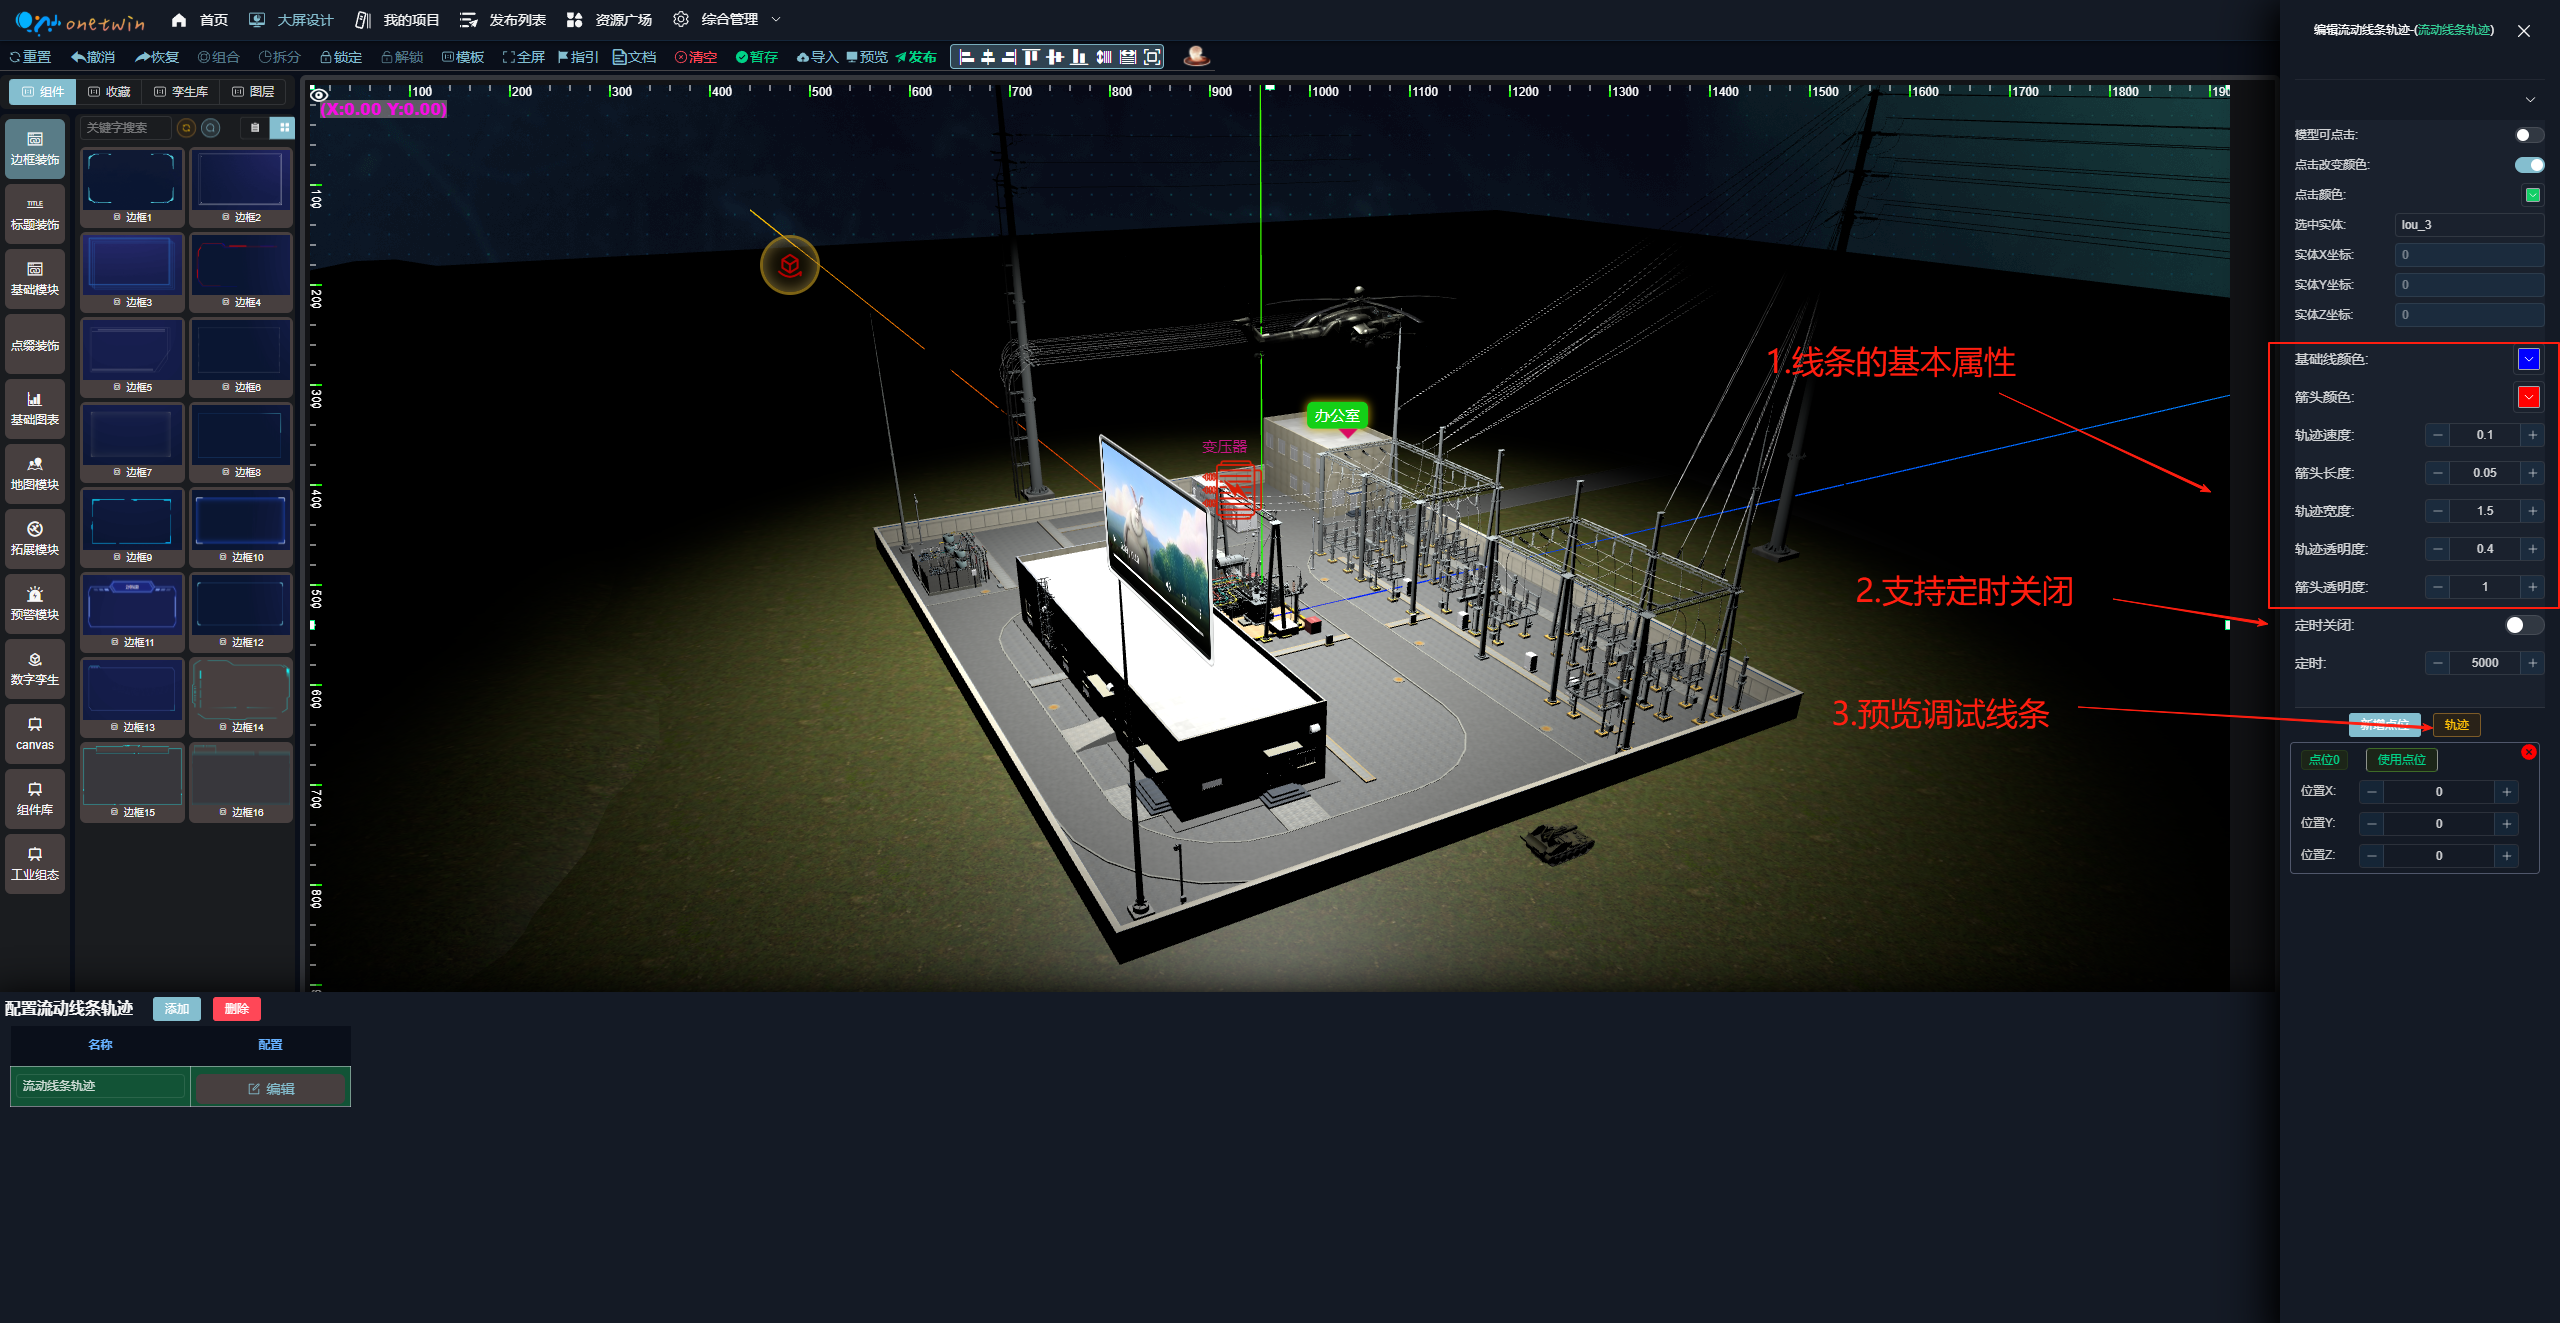Click the align-left icon in alignment toolbar
Screen dimensions: 2560x1323
click(x=966, y=57)
